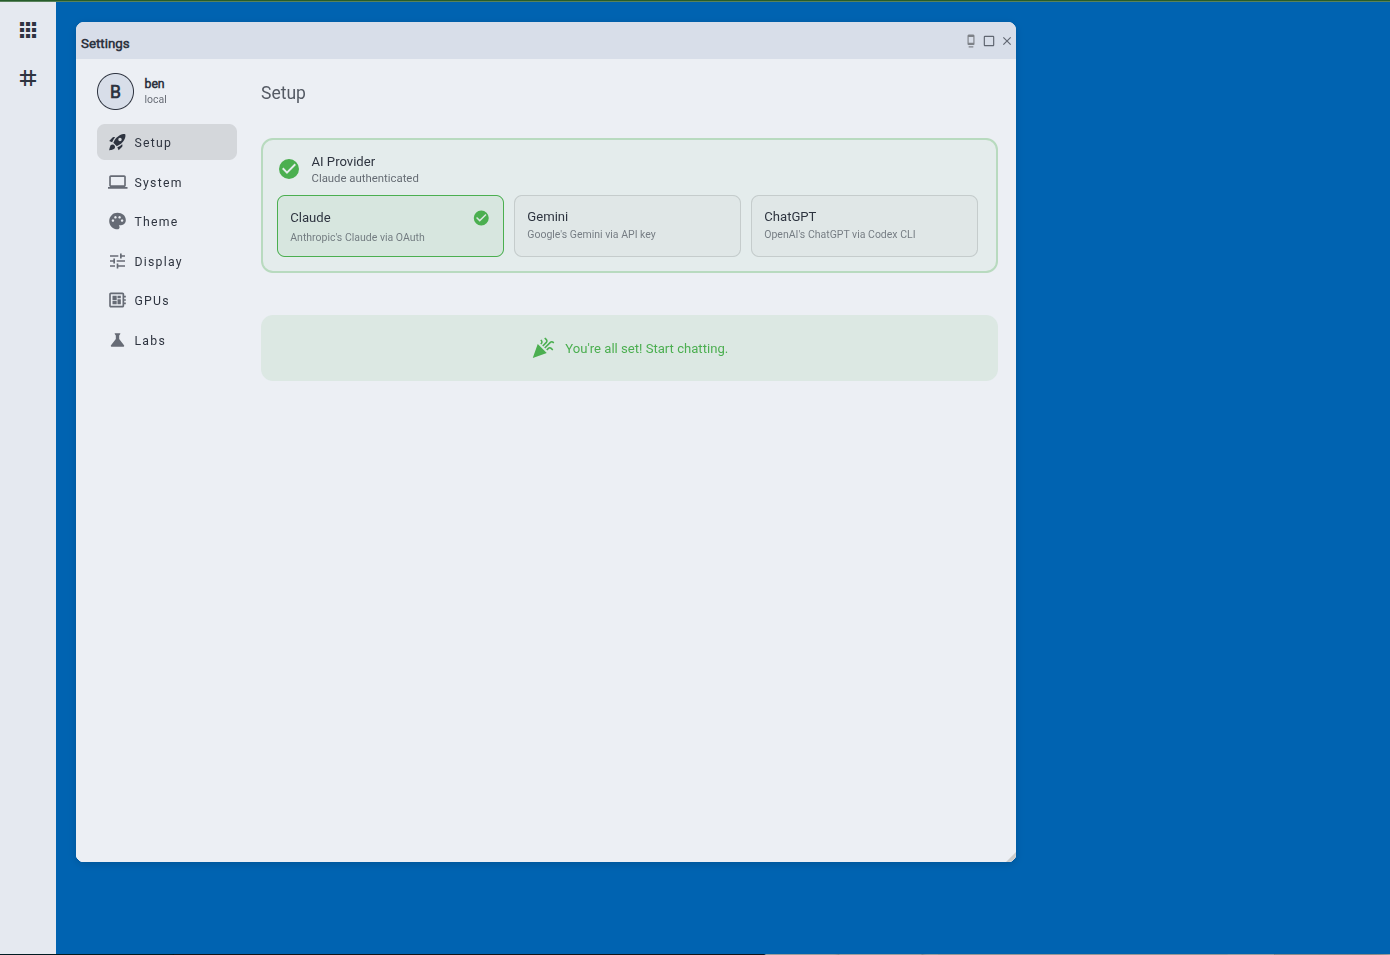1390x955 pixels.
Task: Click the palette icon beside Theme
Action: coord(117,221)
